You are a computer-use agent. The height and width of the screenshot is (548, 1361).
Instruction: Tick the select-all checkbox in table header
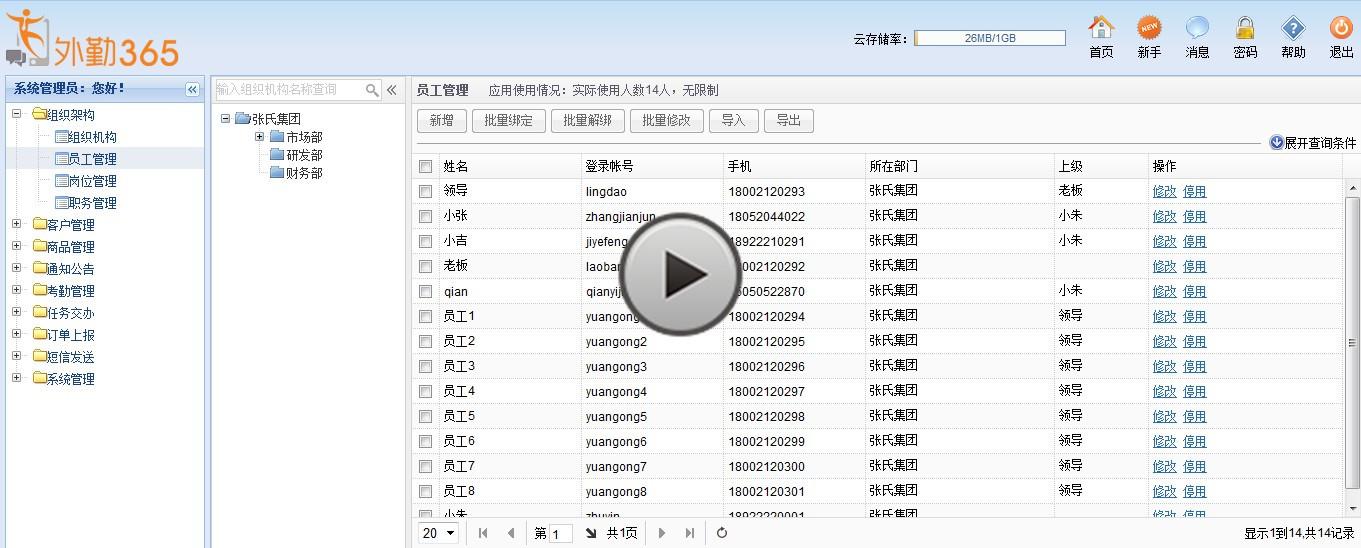pyautogui.click(x=426, y=167)
